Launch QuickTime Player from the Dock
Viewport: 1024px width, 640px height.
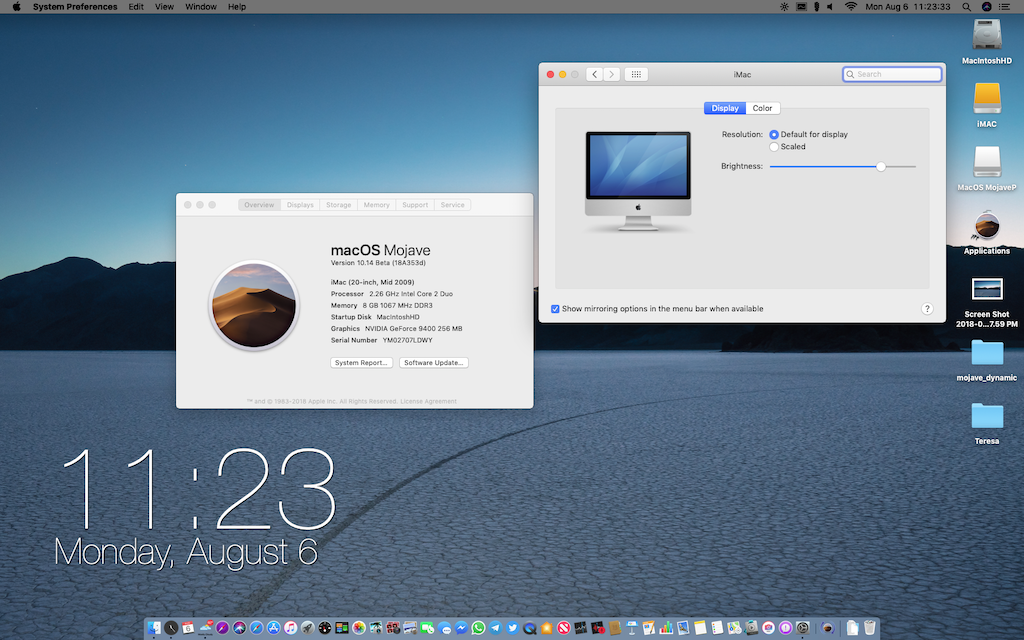[x=530, y=628]
